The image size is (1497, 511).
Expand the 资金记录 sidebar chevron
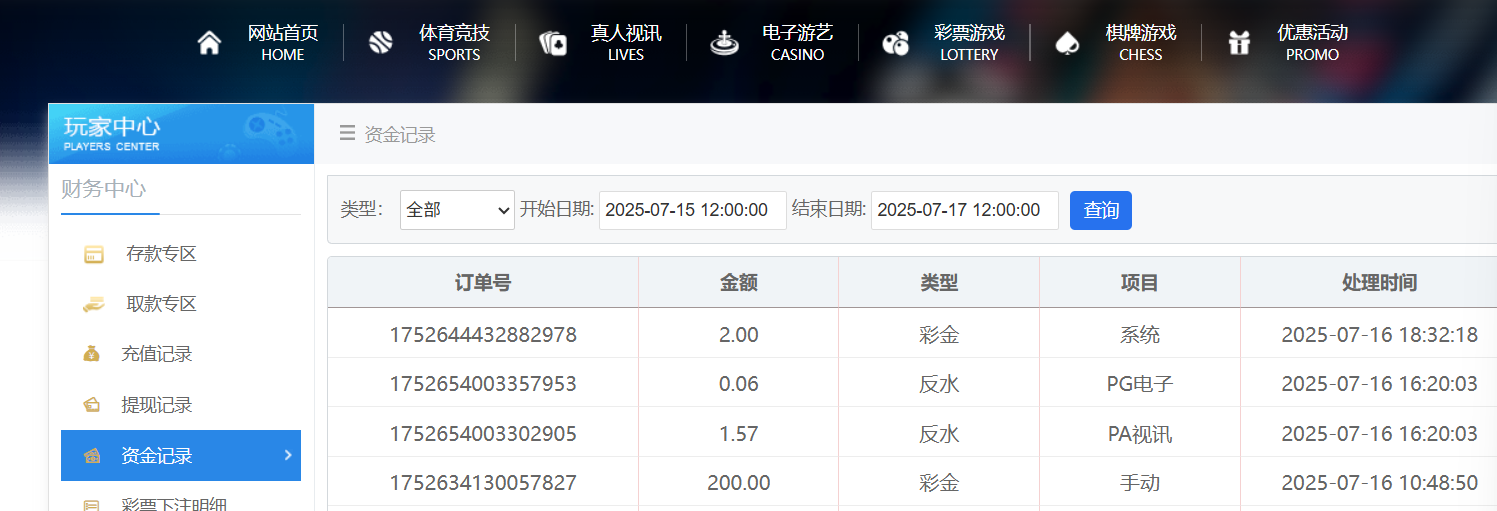point(288,455)
